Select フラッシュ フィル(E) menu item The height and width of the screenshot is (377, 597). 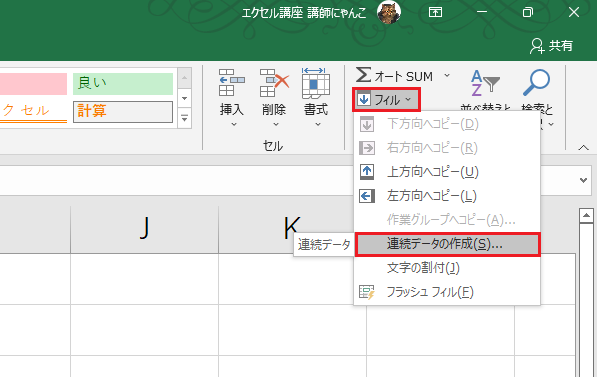coord(447,292)
